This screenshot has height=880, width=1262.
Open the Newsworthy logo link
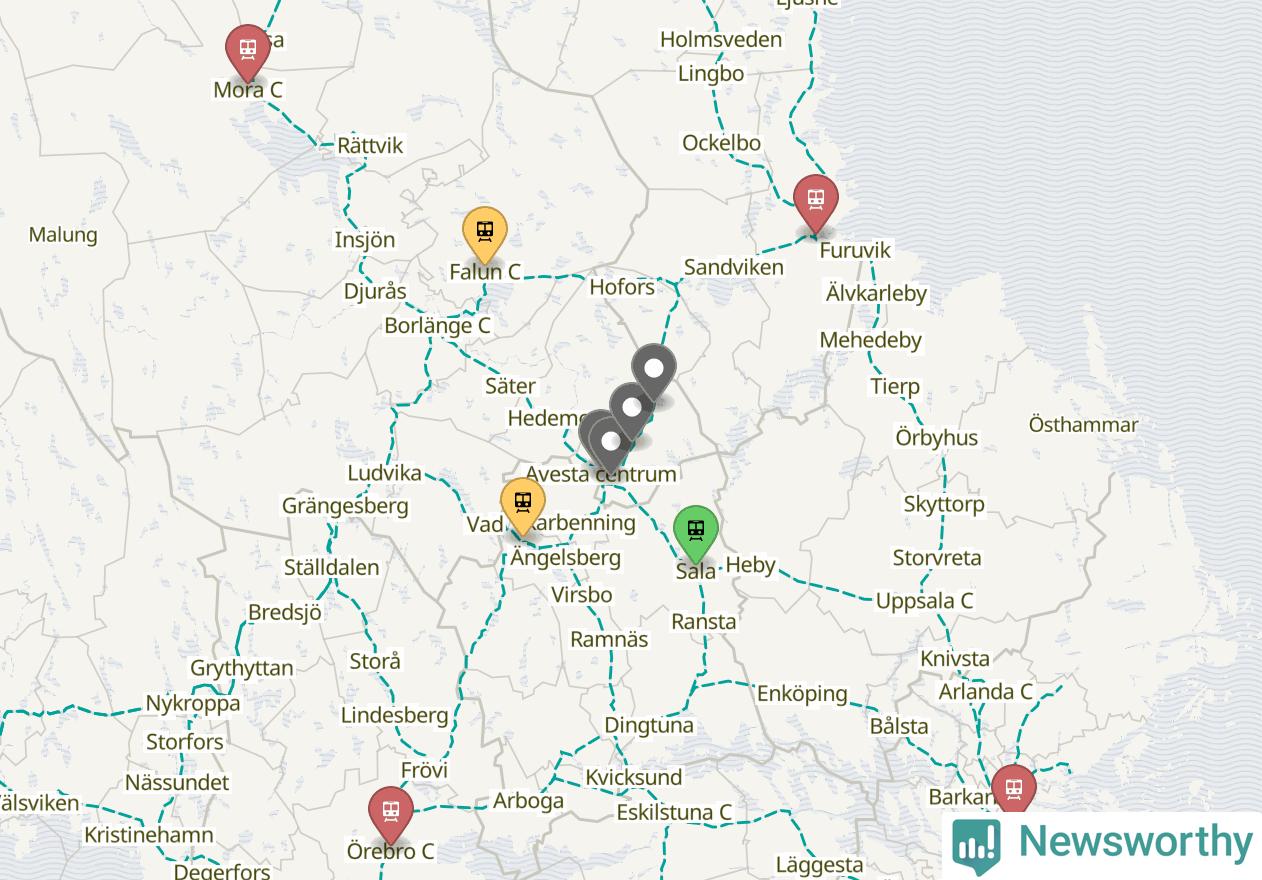point(1102,846)
